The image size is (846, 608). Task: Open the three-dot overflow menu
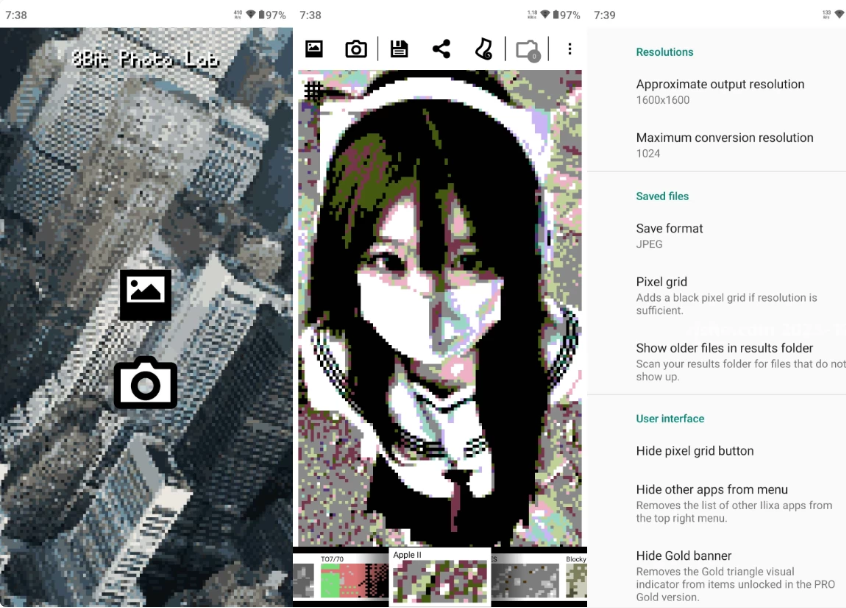pos(570,48)
